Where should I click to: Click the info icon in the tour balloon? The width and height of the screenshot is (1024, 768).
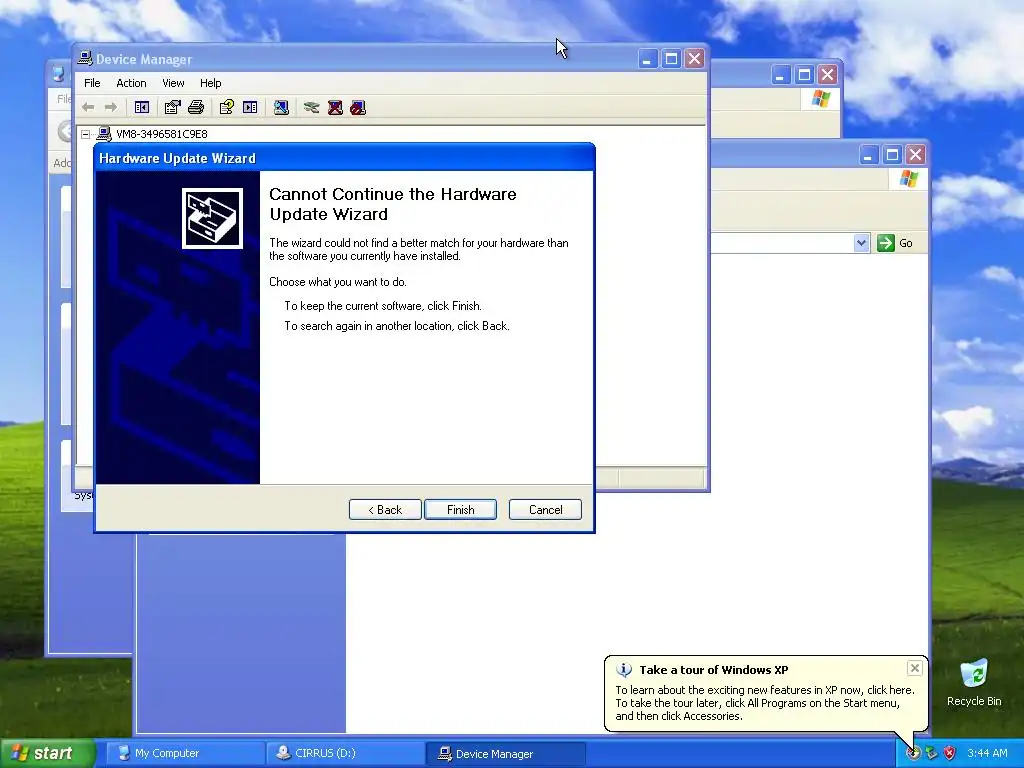point(624,670)
